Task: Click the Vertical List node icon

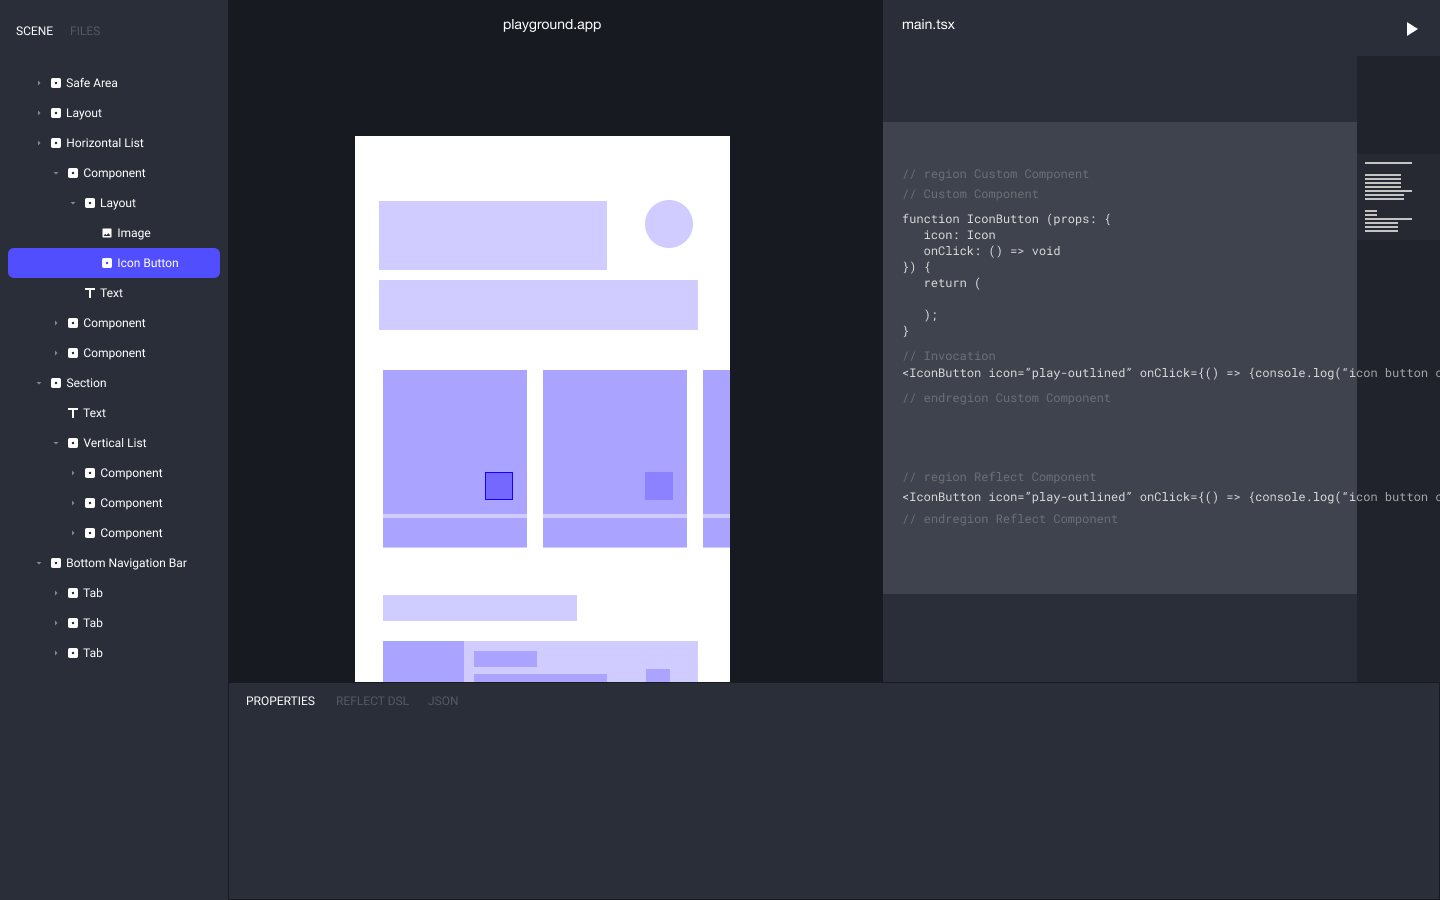Action: 73,443
